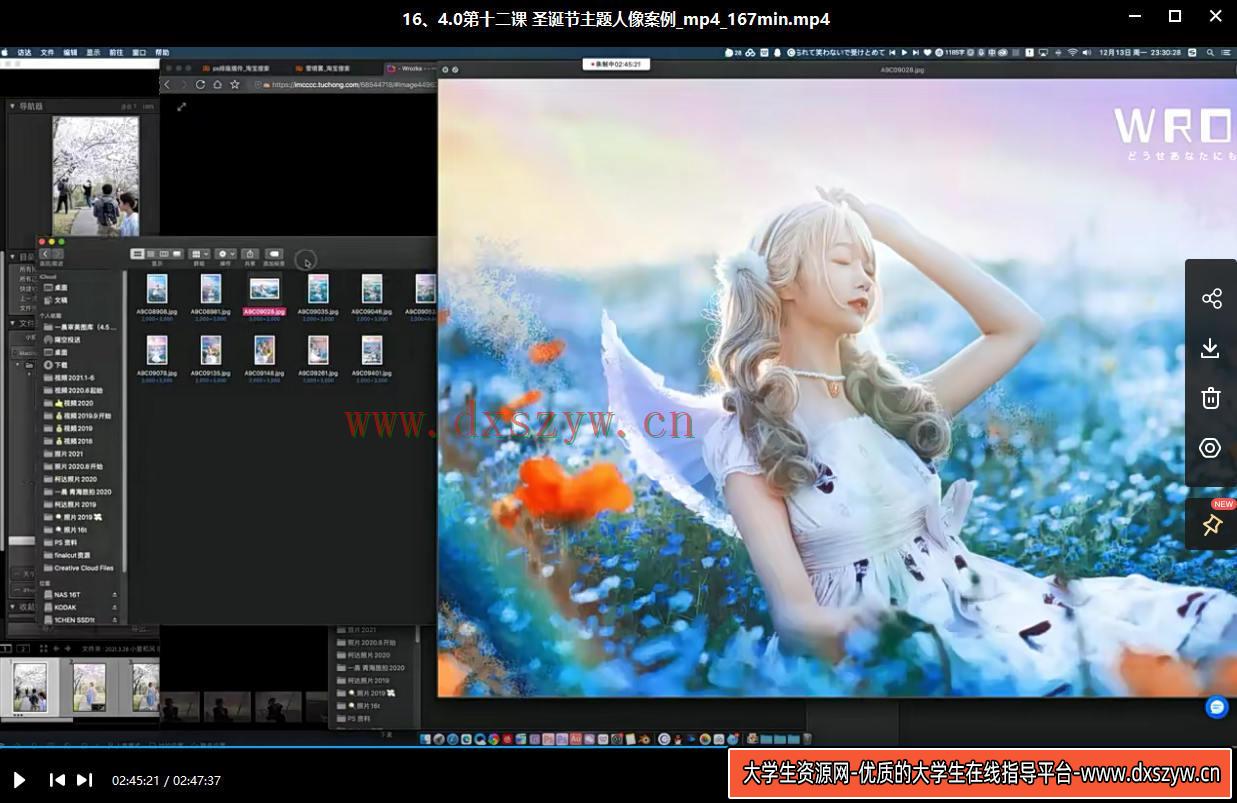
Task: Click browser back arrow
Action: [167, 85]
